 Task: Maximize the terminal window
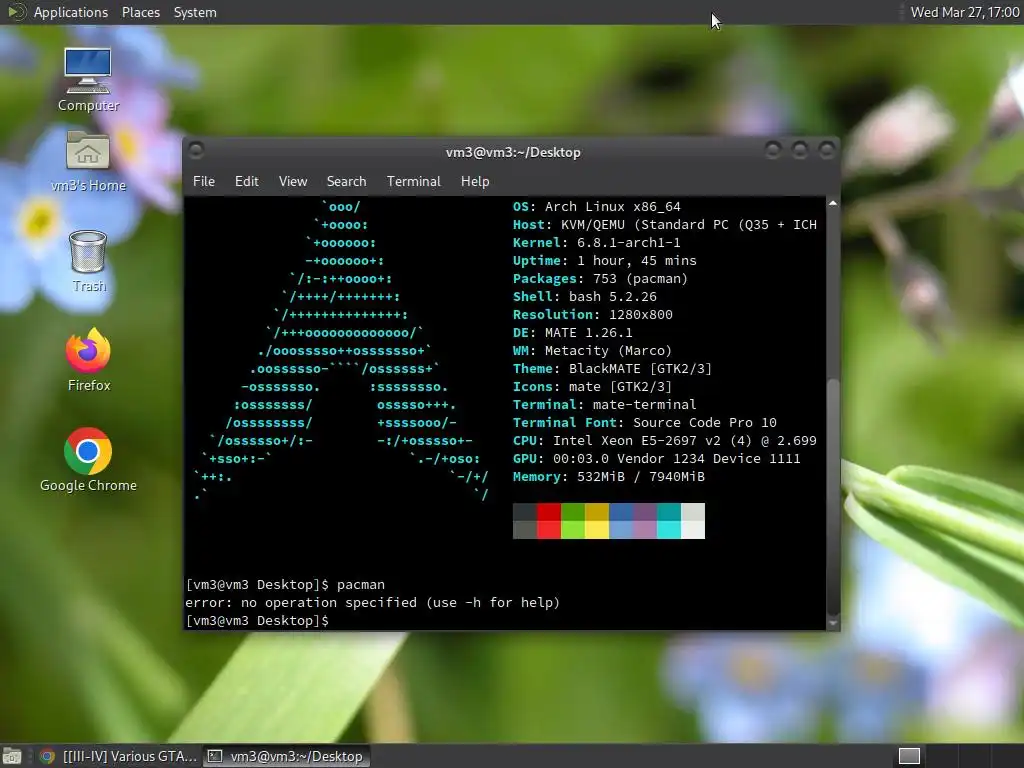(x=799, y=151)
